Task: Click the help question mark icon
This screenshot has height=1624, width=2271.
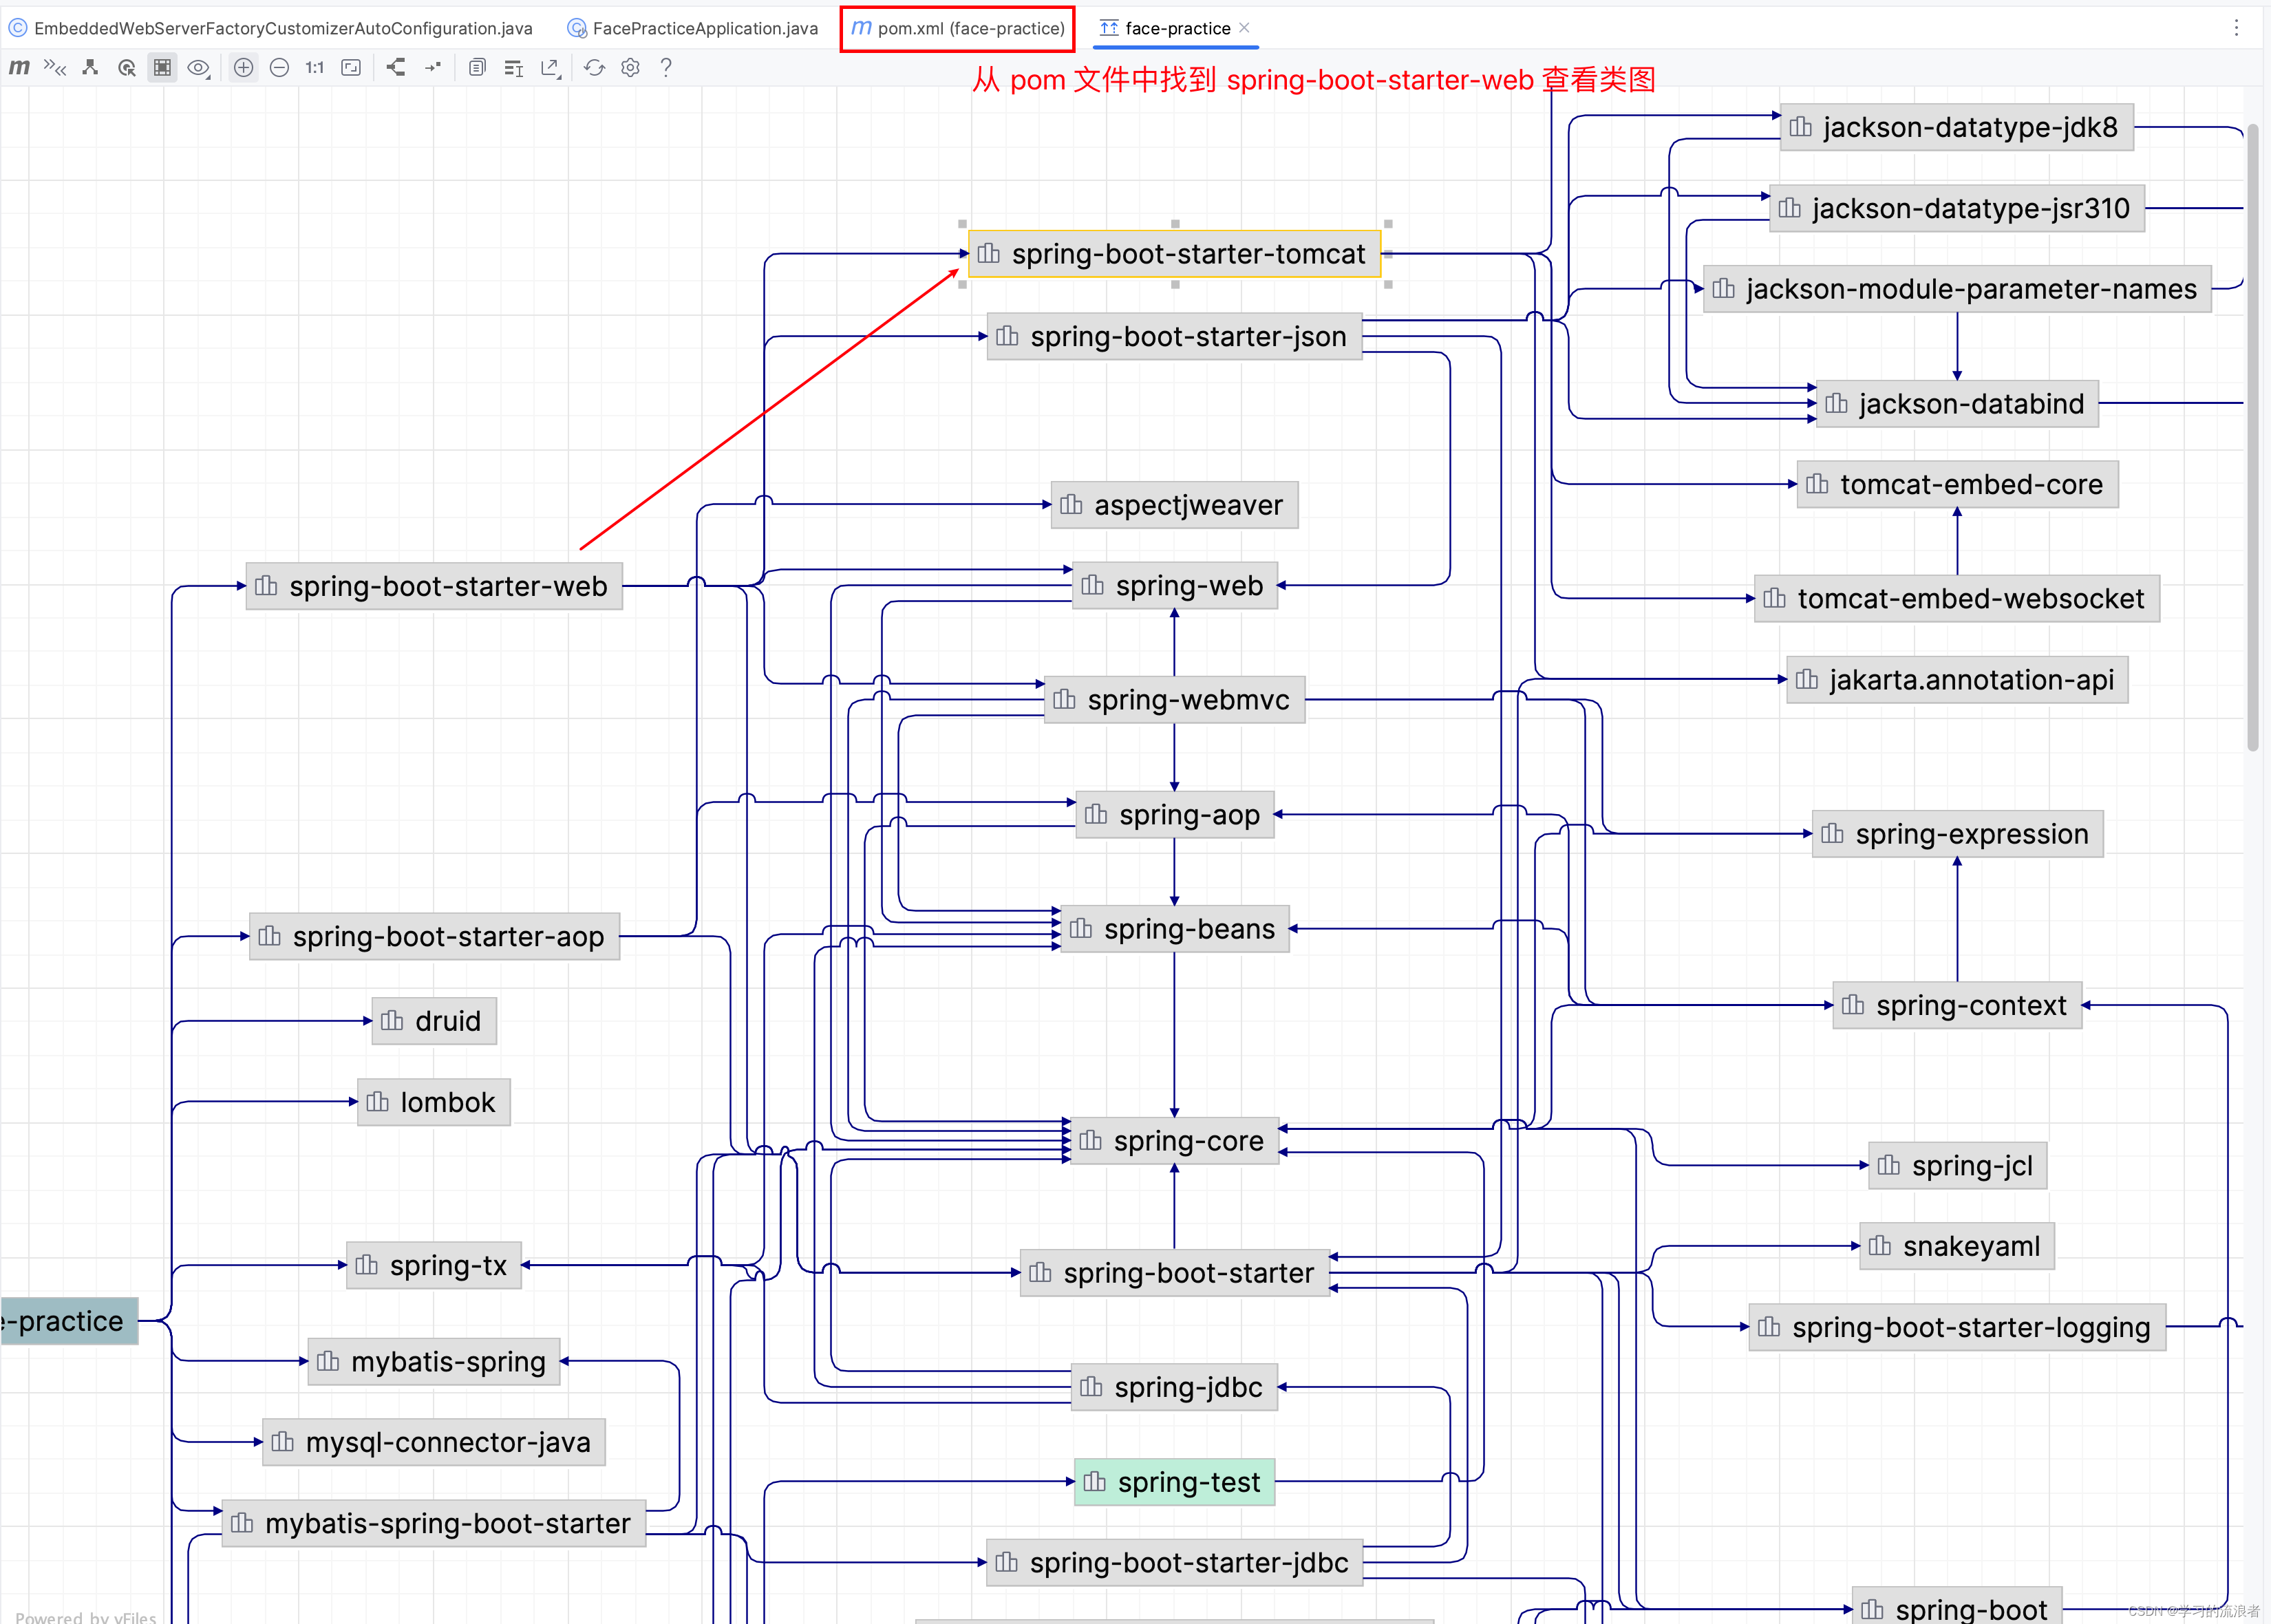Action: 666,68
